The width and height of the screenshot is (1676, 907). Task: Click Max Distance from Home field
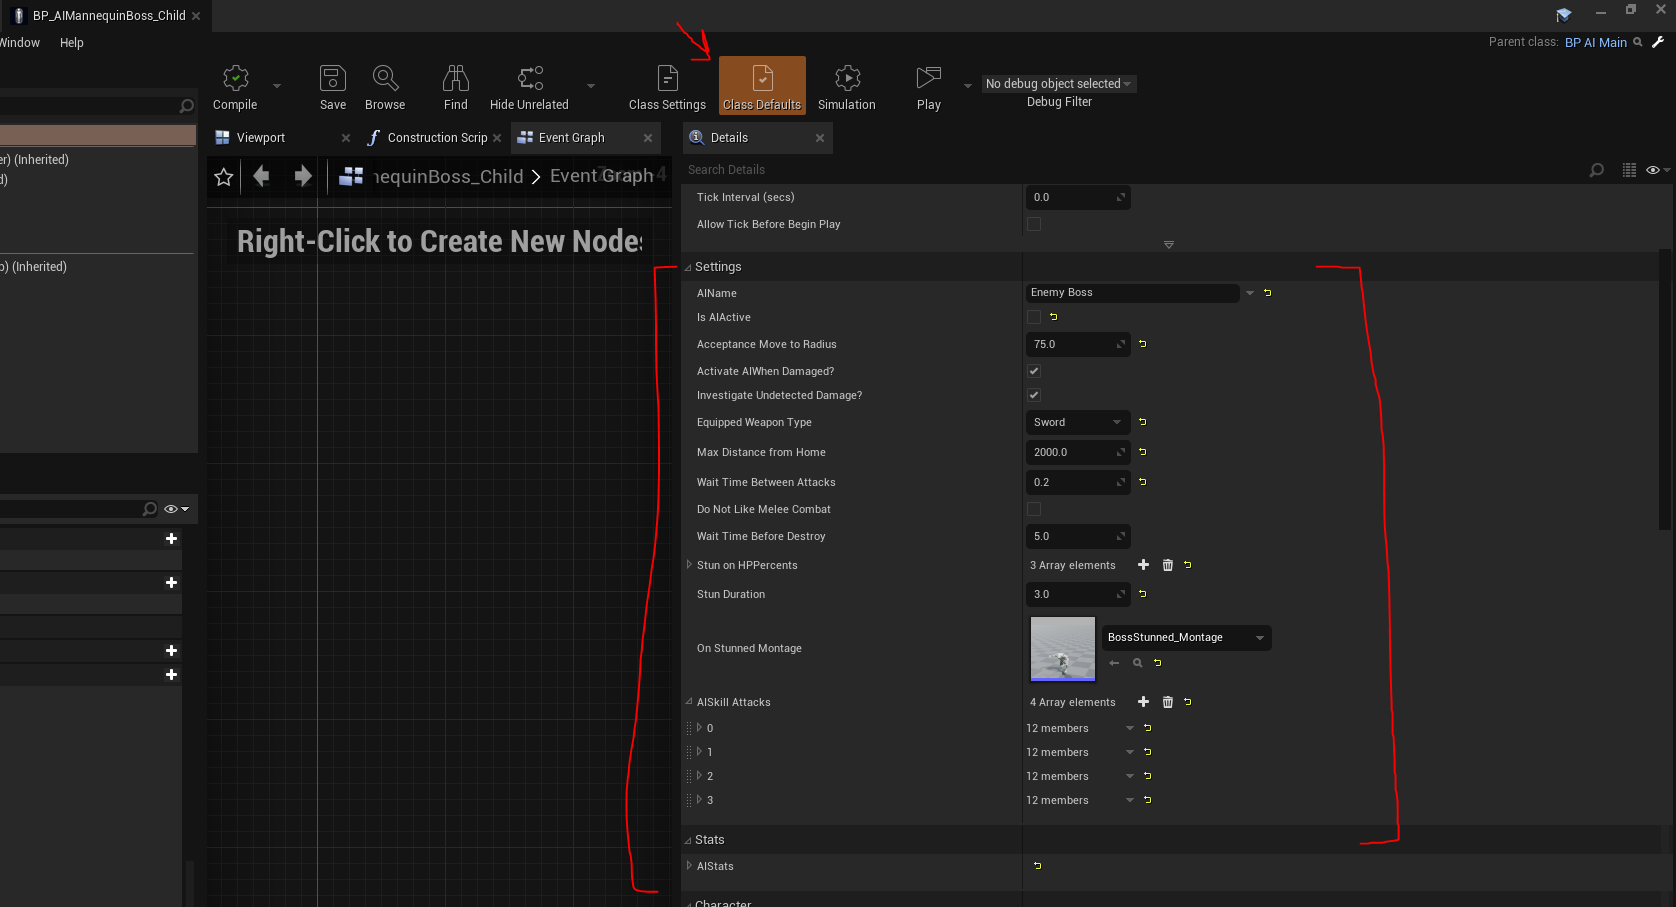pos(1078,452)
